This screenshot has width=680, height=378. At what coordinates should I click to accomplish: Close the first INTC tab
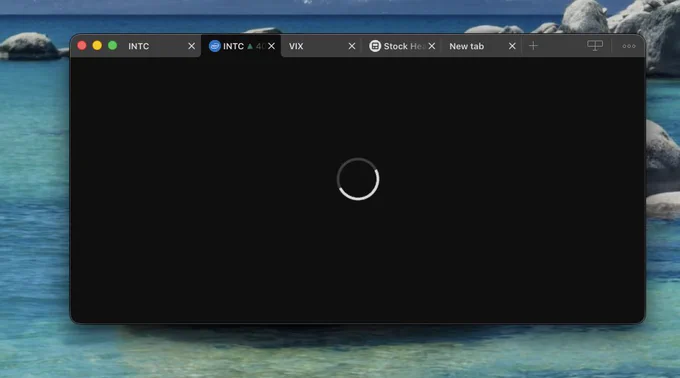(x=191, y=46)
